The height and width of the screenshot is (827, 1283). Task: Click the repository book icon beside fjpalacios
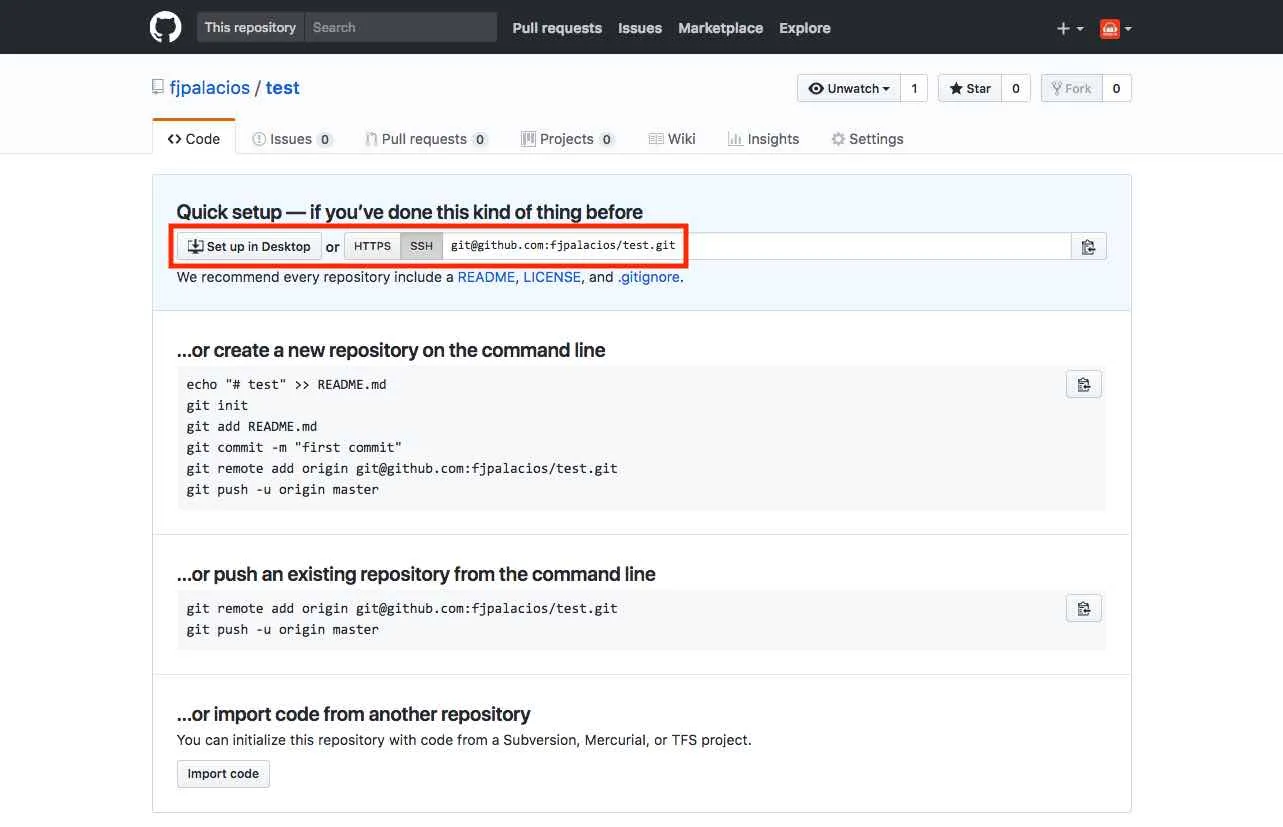coord(158,87)
